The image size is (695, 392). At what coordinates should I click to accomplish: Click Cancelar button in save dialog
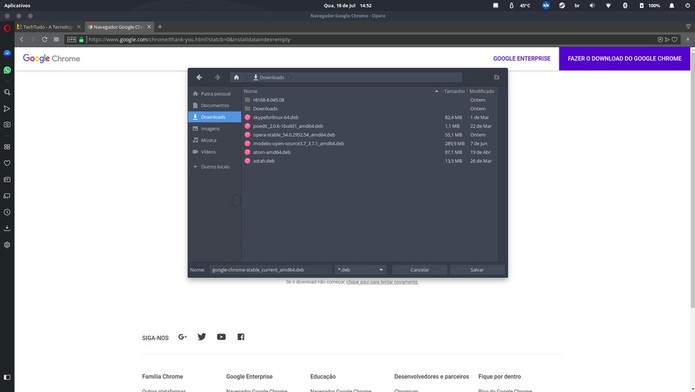(x=419, y=270)
